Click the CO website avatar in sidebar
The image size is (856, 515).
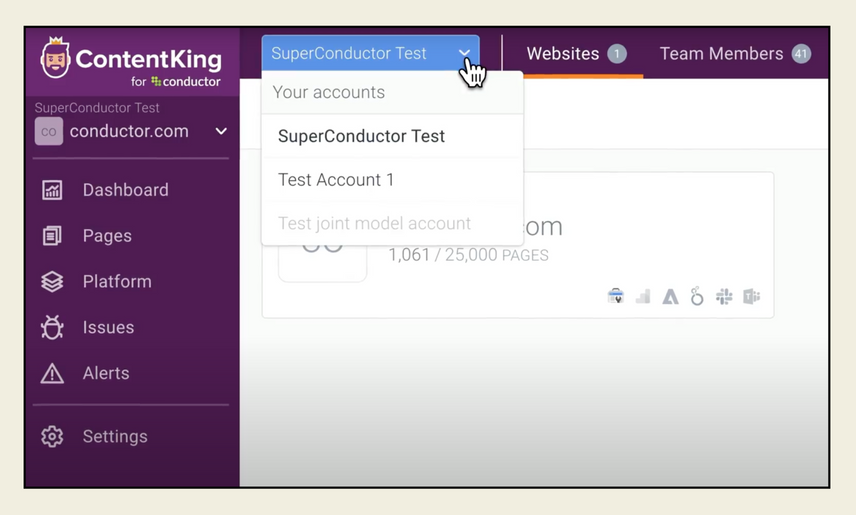[x=49, y=131]
